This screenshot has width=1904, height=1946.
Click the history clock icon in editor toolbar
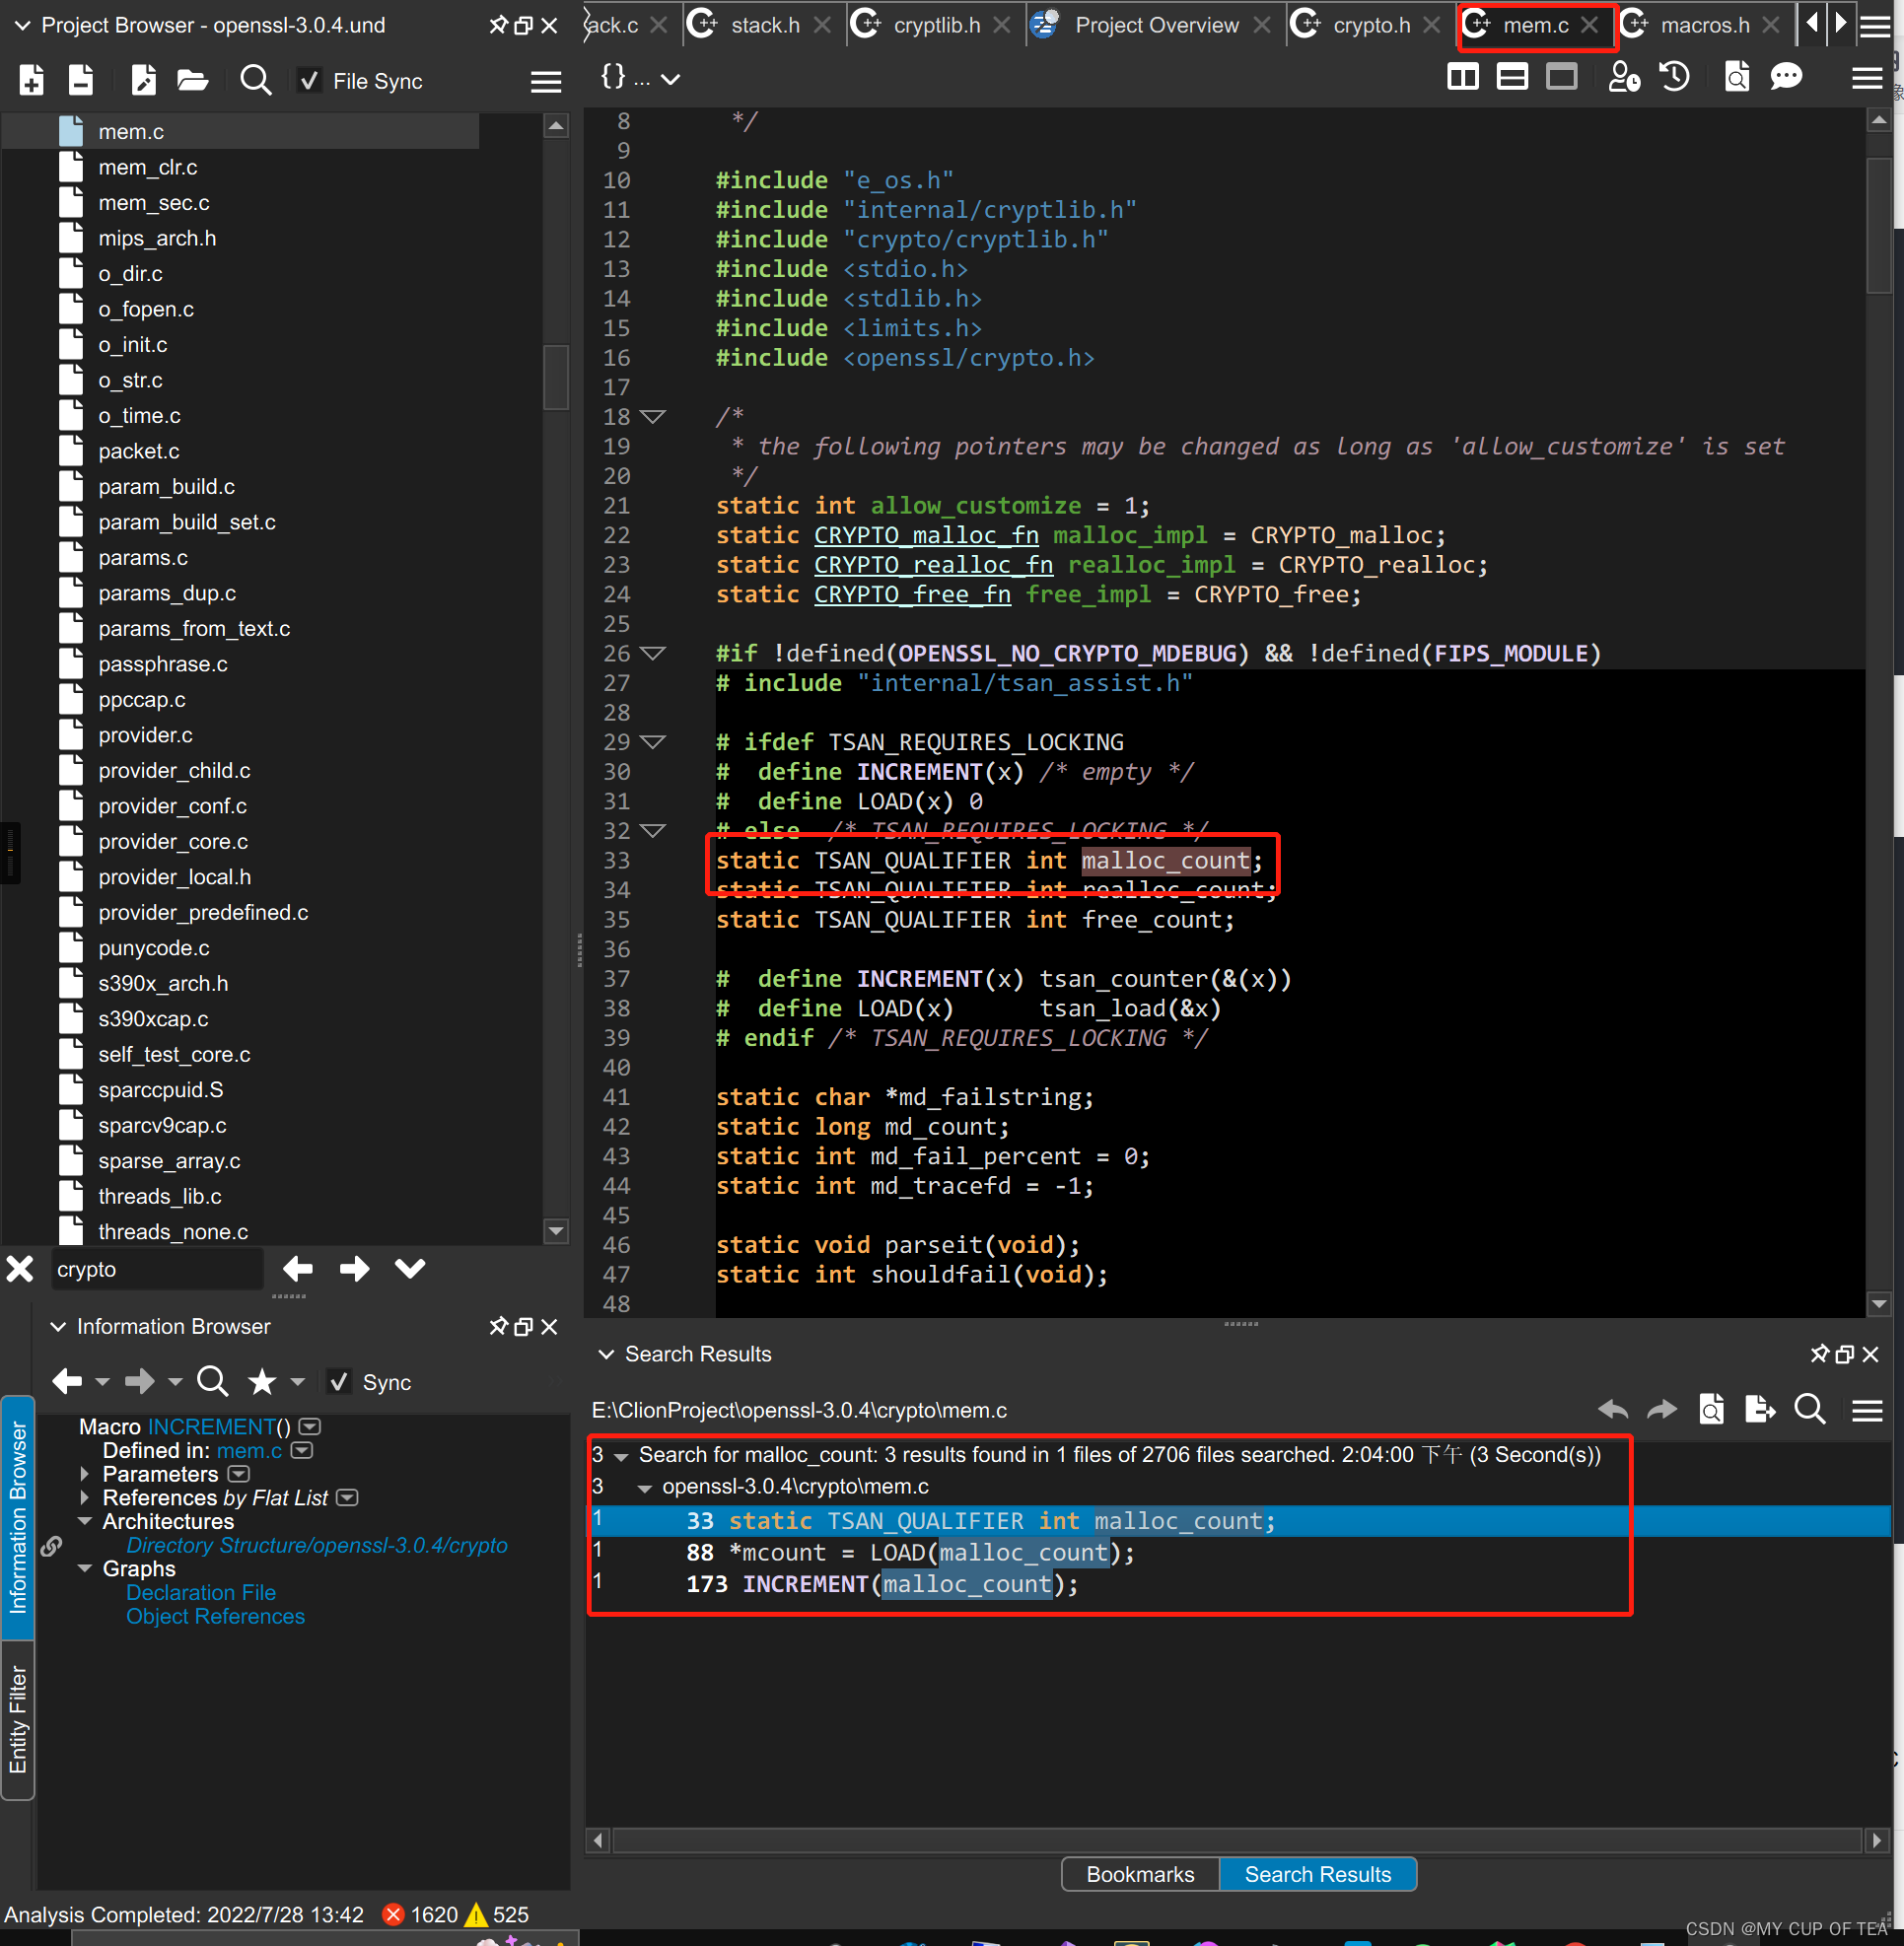point(1674,77)
